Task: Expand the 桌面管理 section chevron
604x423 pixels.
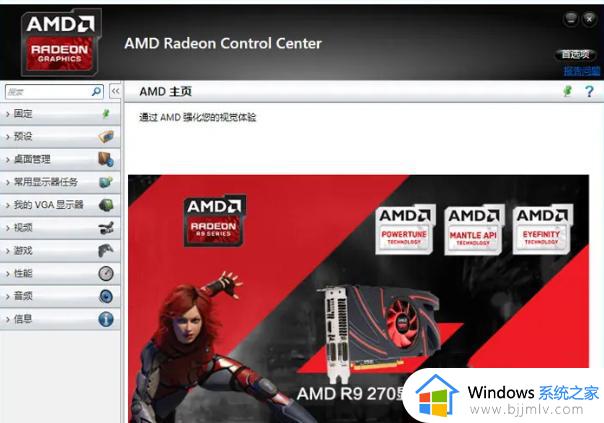Action: pos(8,159)
